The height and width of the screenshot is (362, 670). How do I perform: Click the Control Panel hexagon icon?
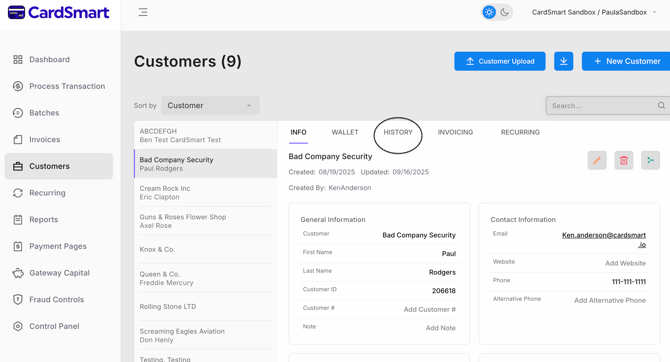(18, 326)
